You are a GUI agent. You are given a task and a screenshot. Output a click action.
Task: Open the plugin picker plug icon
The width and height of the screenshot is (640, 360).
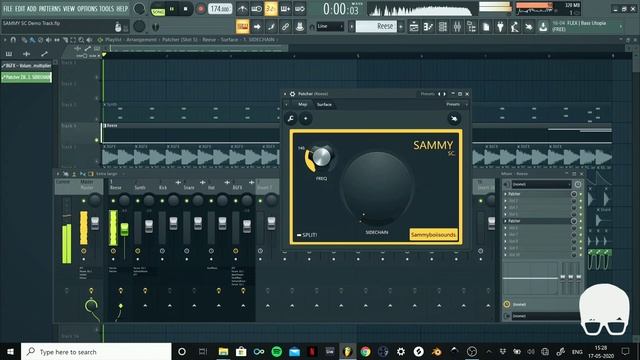[x=500, y=27]
